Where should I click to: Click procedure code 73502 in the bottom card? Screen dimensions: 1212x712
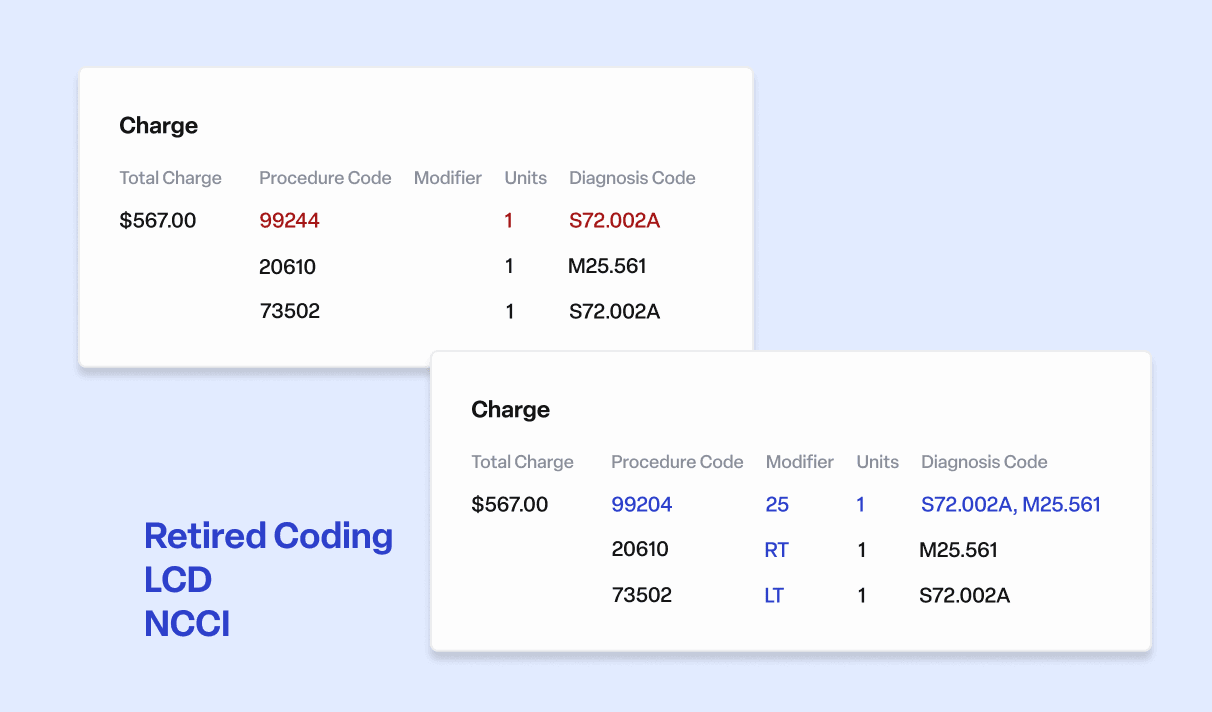click(641, 596)
